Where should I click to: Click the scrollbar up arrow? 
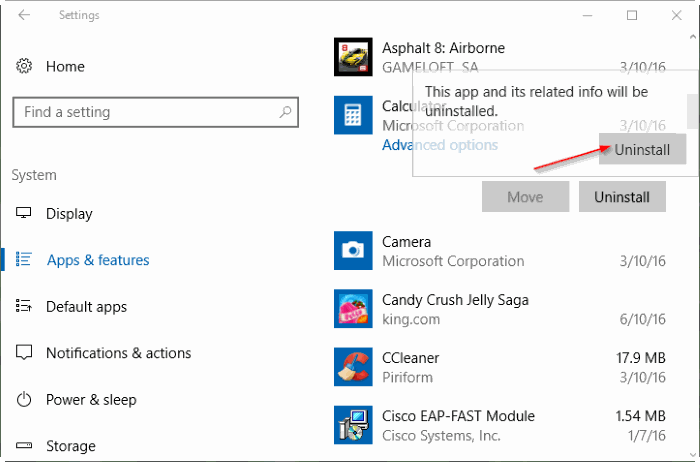click(692, 37)
